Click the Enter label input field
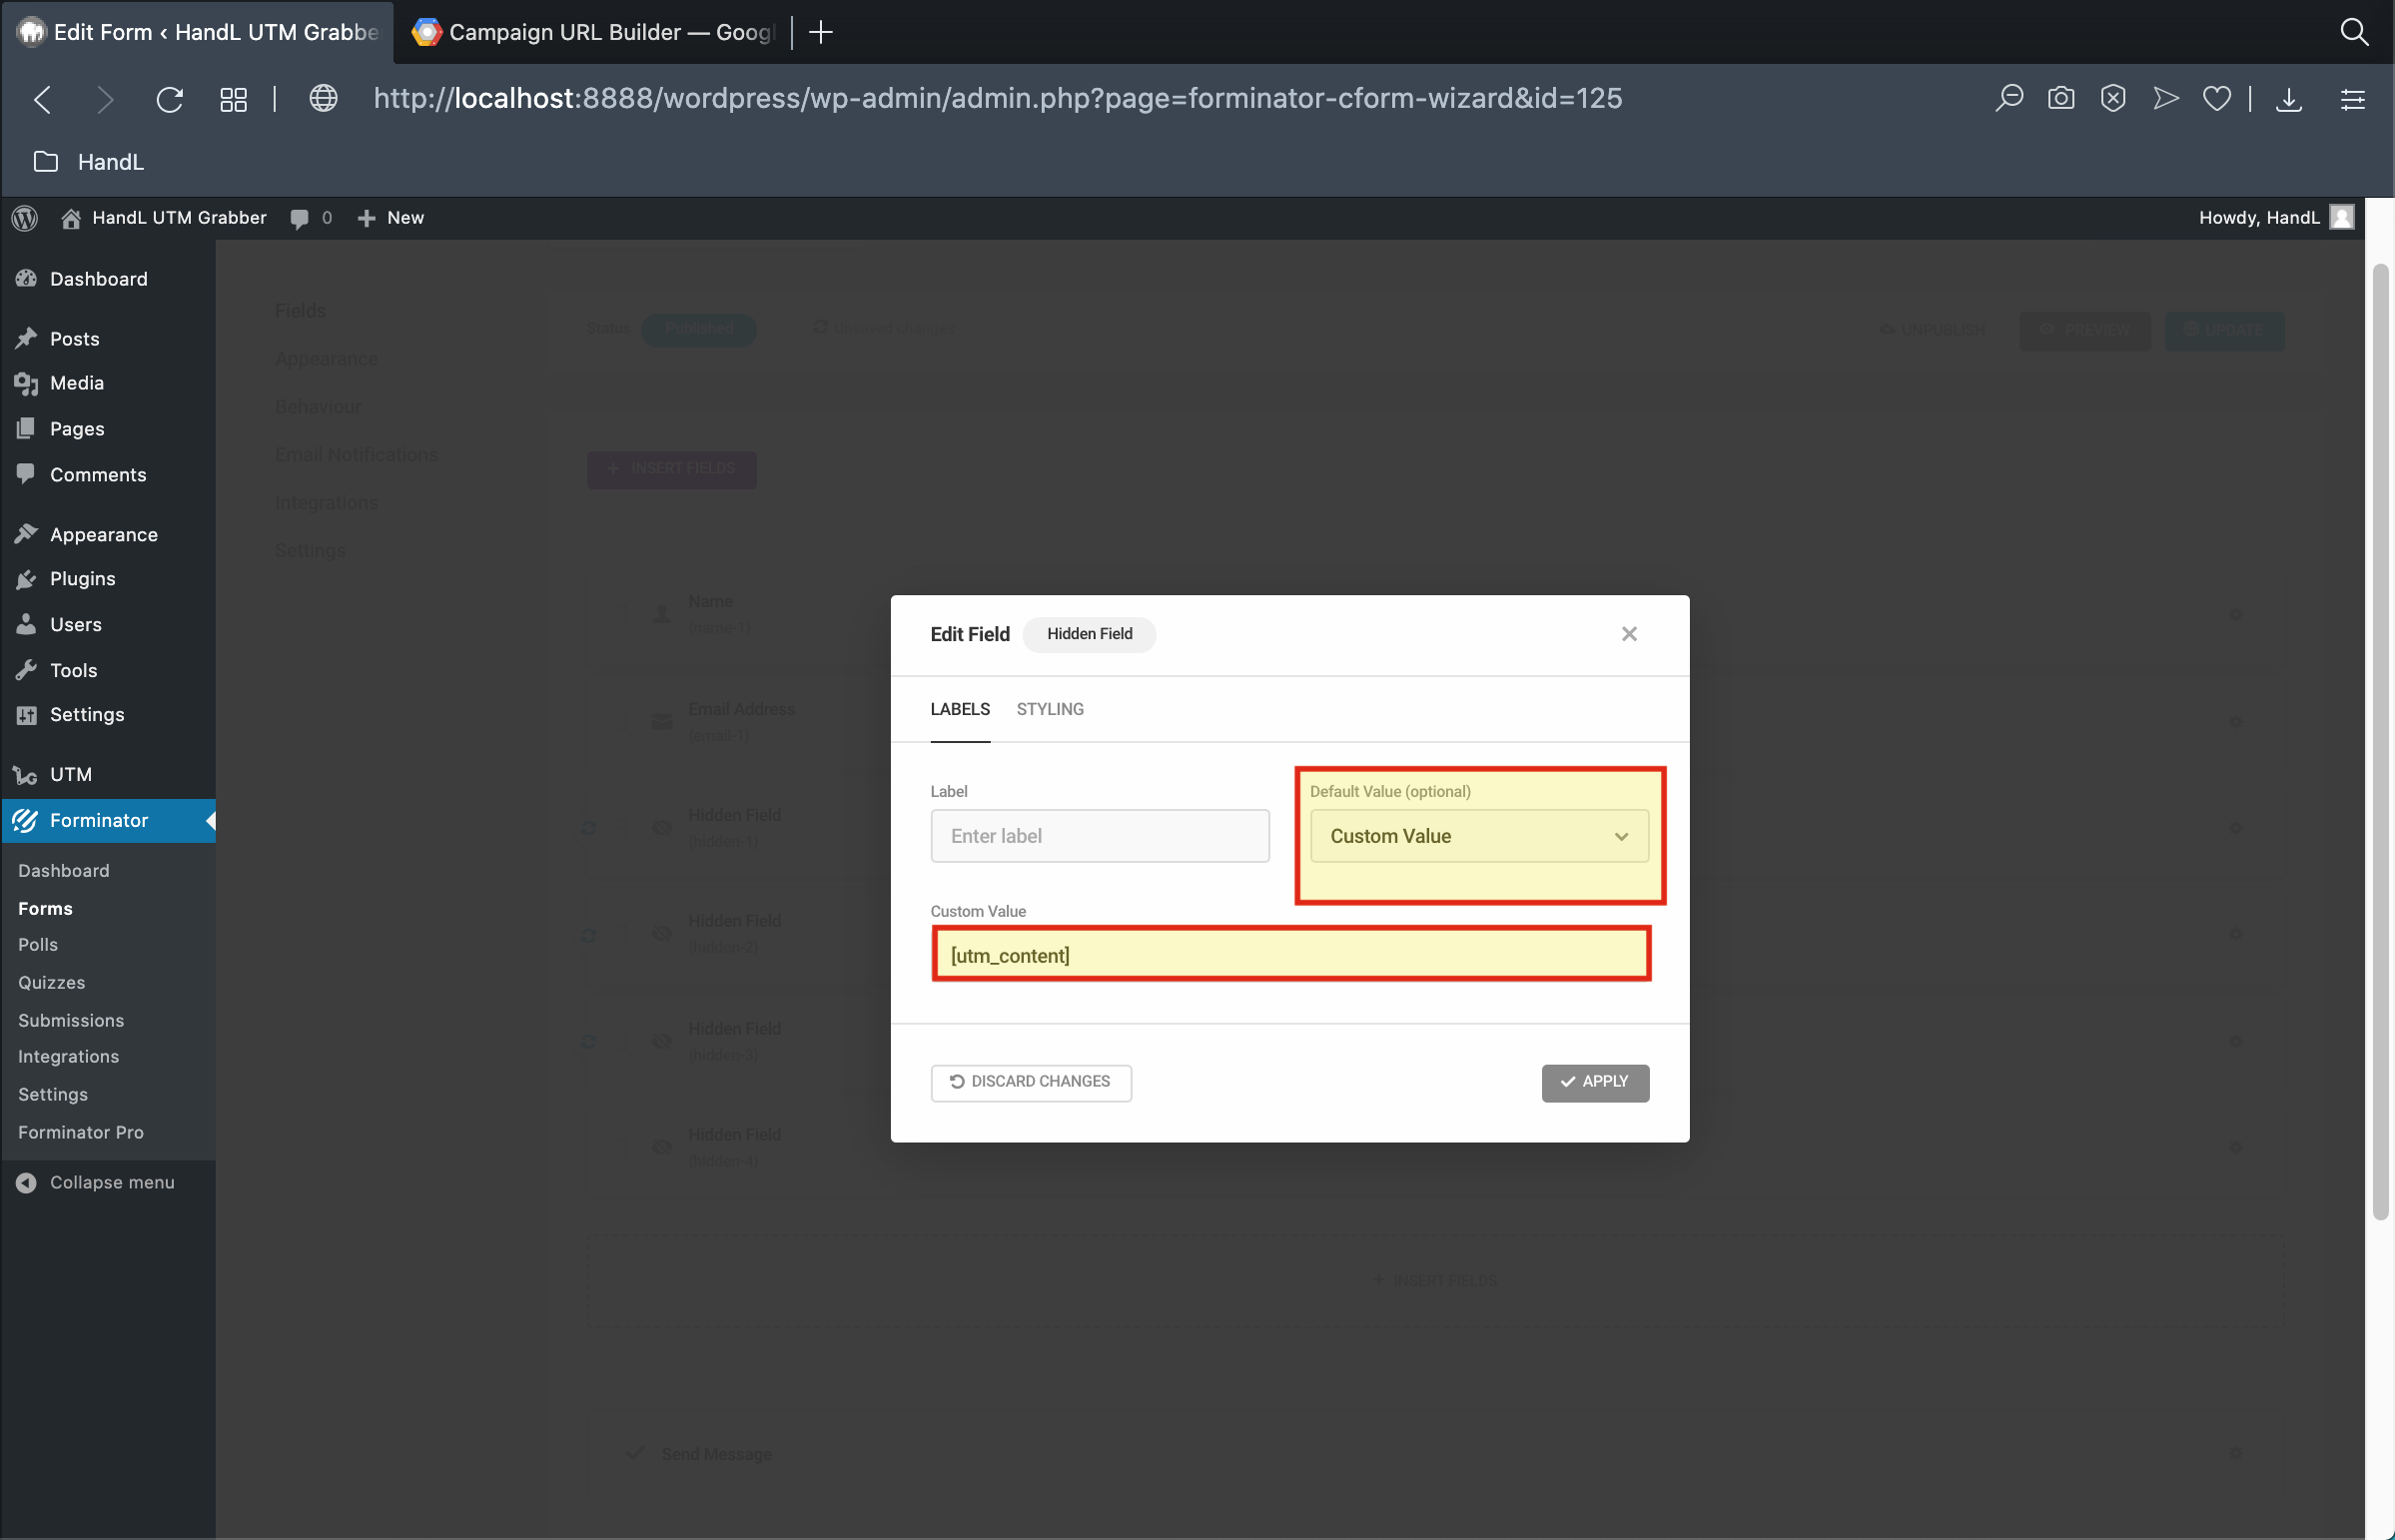 pos(1098,835)
